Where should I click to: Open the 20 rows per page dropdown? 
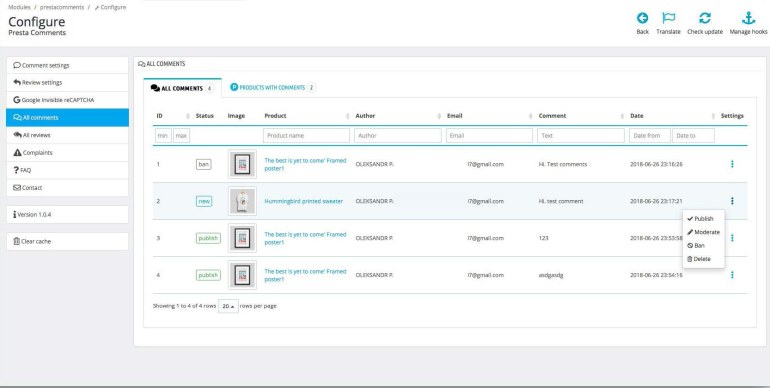(x=228, y=306)
